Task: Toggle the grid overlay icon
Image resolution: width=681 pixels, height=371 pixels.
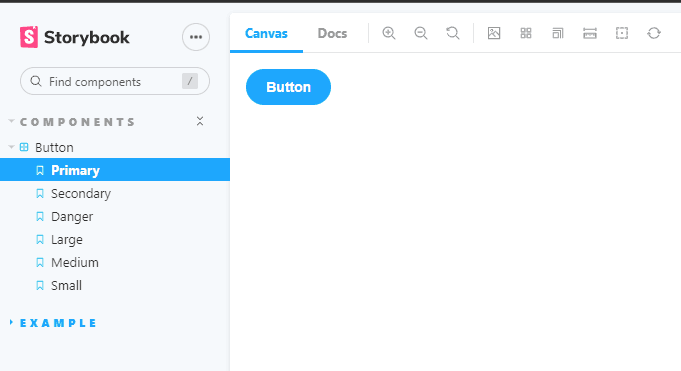Action: [x=526, y=33]
